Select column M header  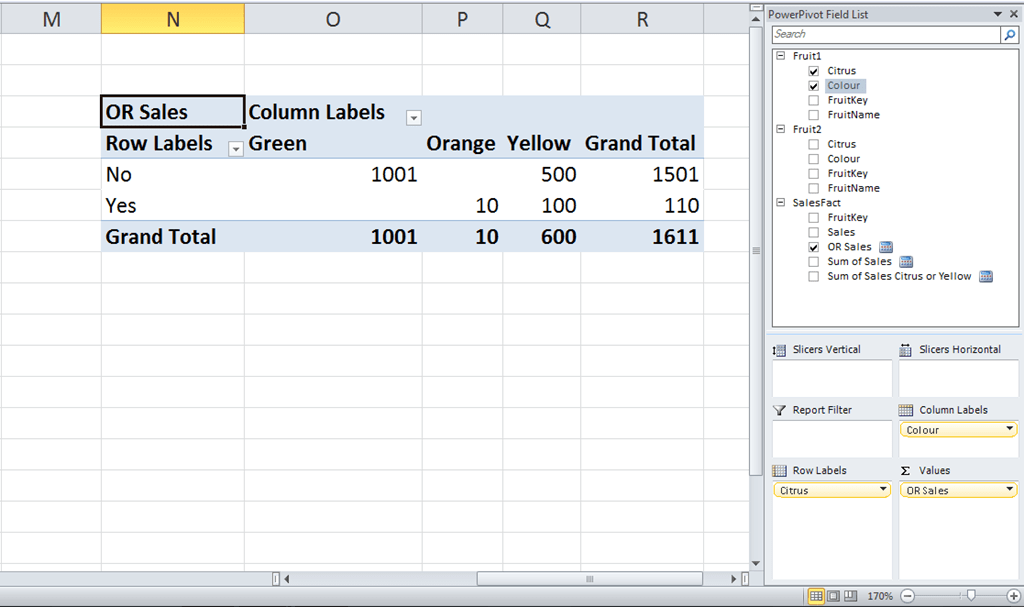point(51,20)
